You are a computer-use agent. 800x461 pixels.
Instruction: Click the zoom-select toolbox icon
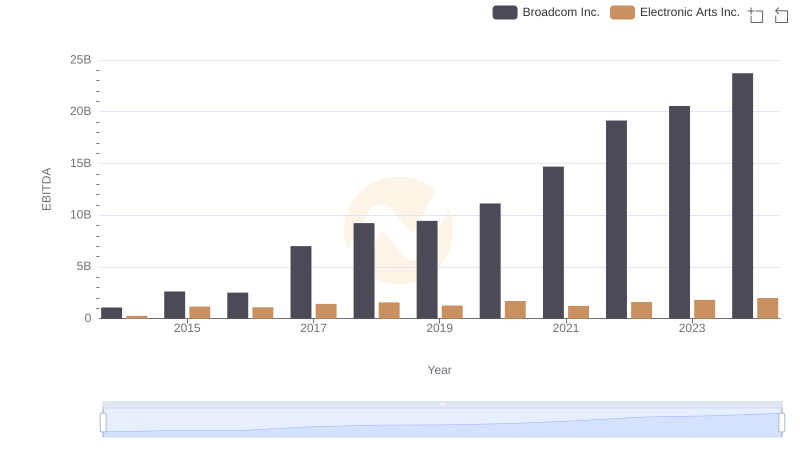[756, 15]
